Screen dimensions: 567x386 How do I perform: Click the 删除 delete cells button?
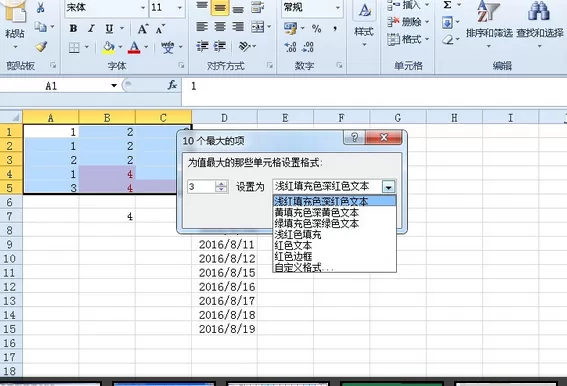coord(408,22)
